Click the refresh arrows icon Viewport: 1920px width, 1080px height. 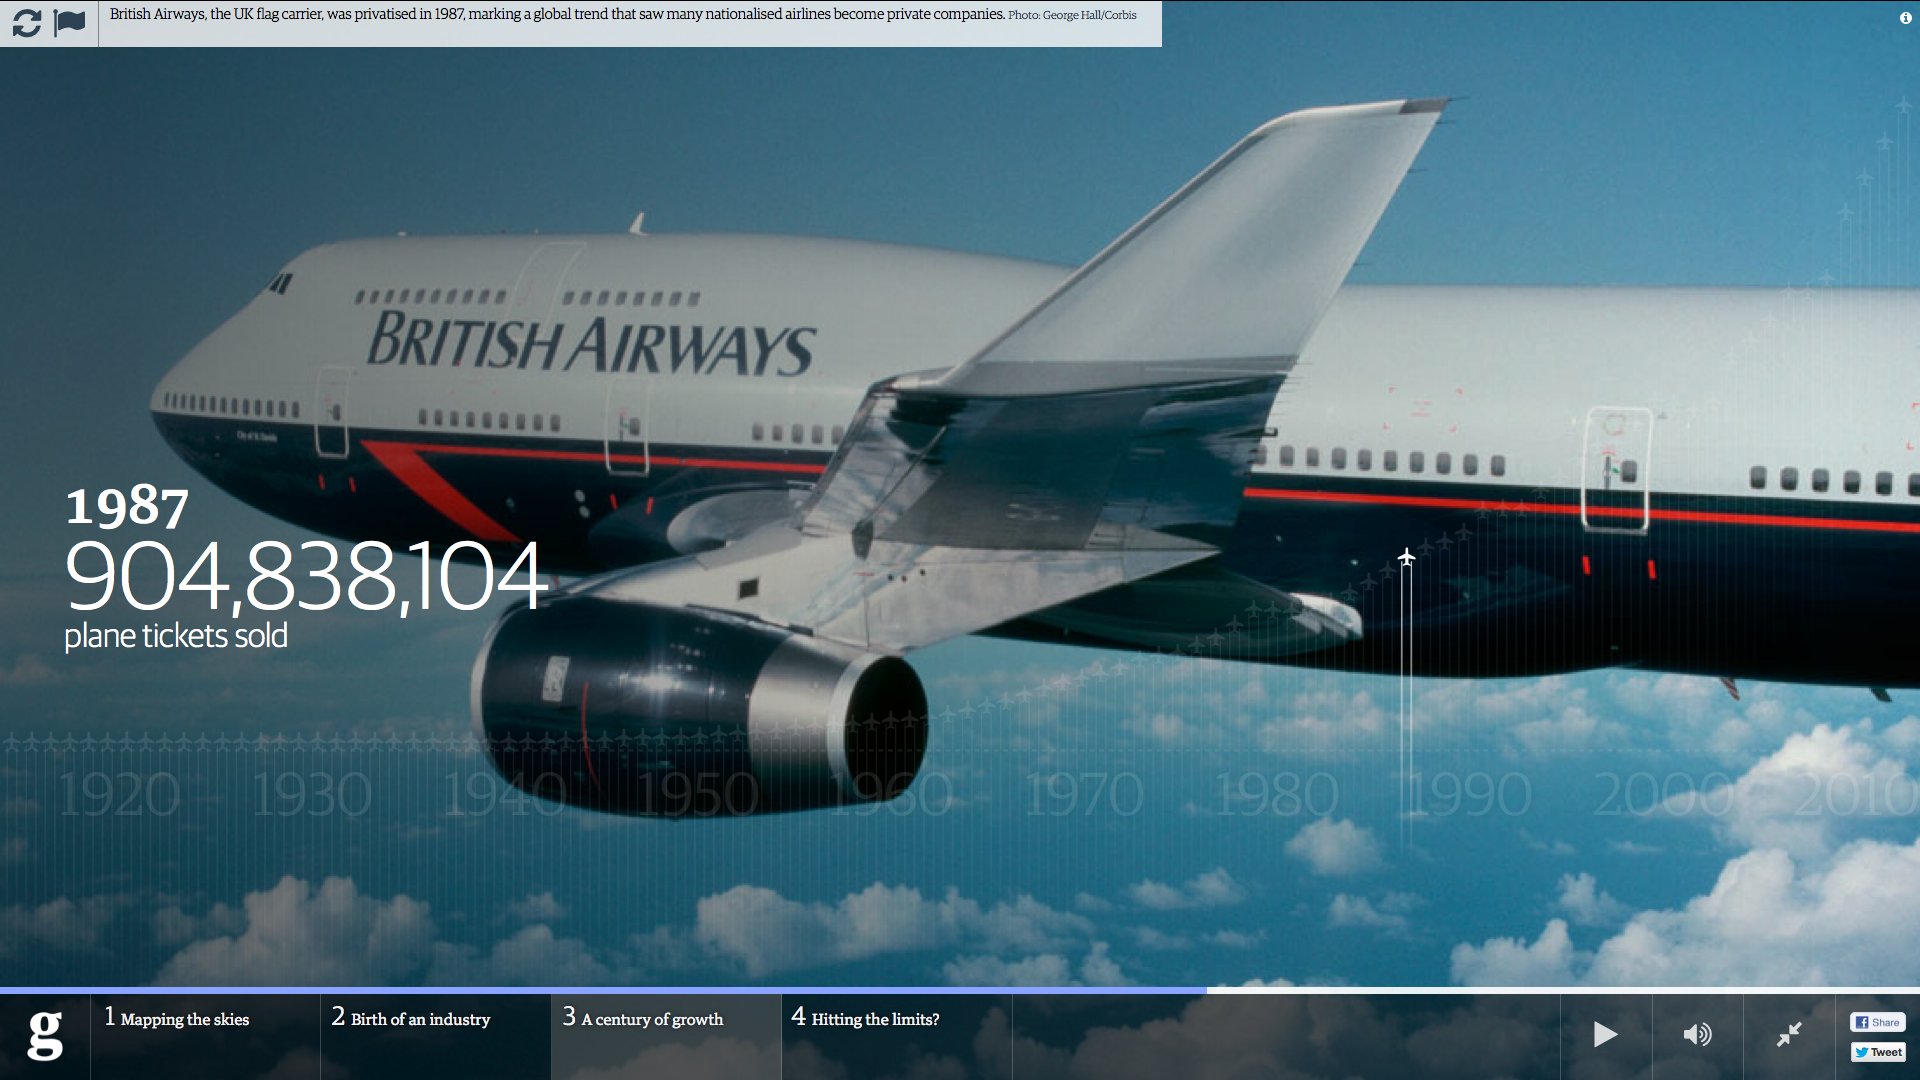27,23
